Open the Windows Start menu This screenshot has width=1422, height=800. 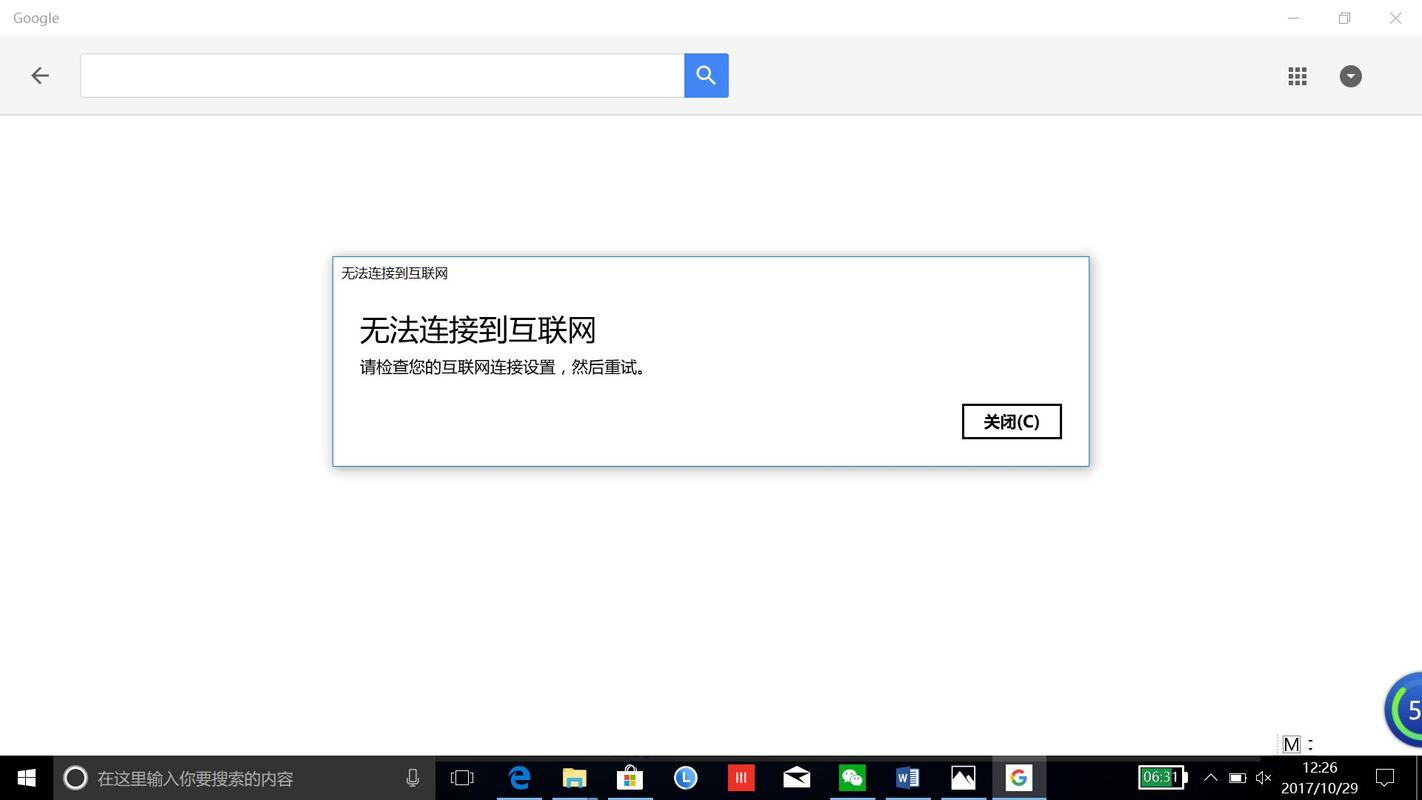(x=26, y=778)
